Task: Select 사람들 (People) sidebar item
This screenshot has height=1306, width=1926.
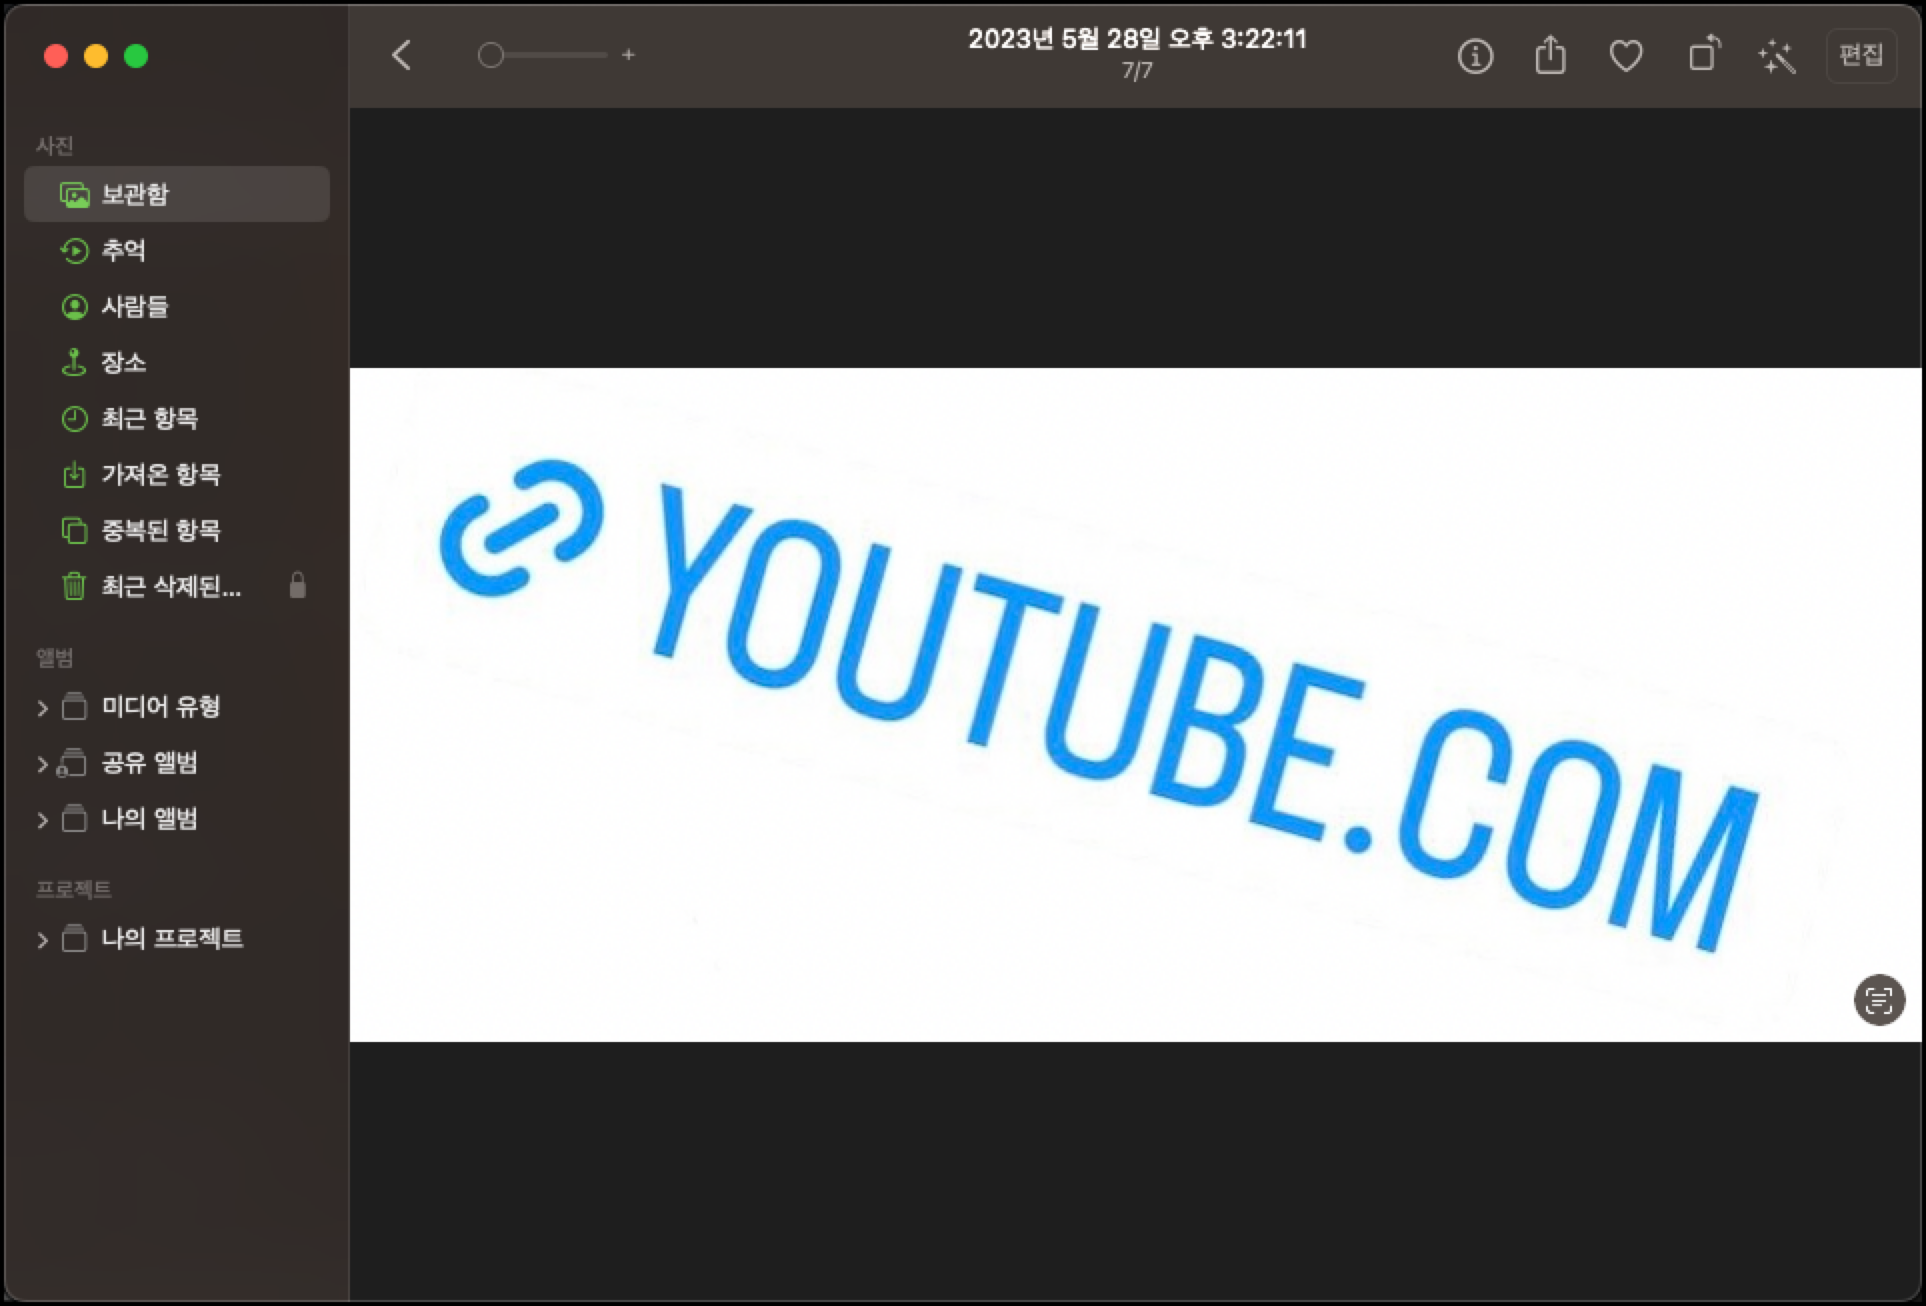Action: (134, 306)
